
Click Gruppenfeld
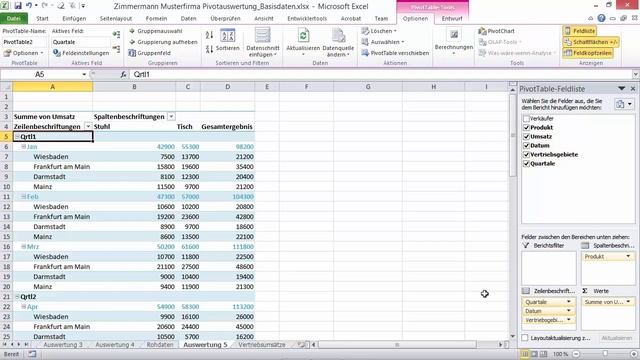coord(150,53)
